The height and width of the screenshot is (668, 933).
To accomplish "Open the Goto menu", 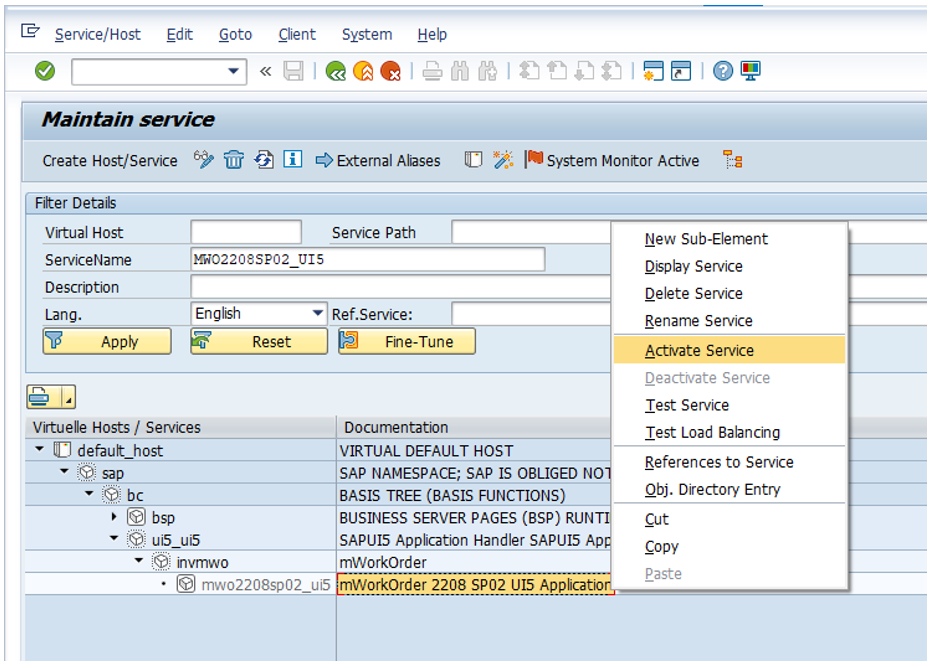I will 235,34.
